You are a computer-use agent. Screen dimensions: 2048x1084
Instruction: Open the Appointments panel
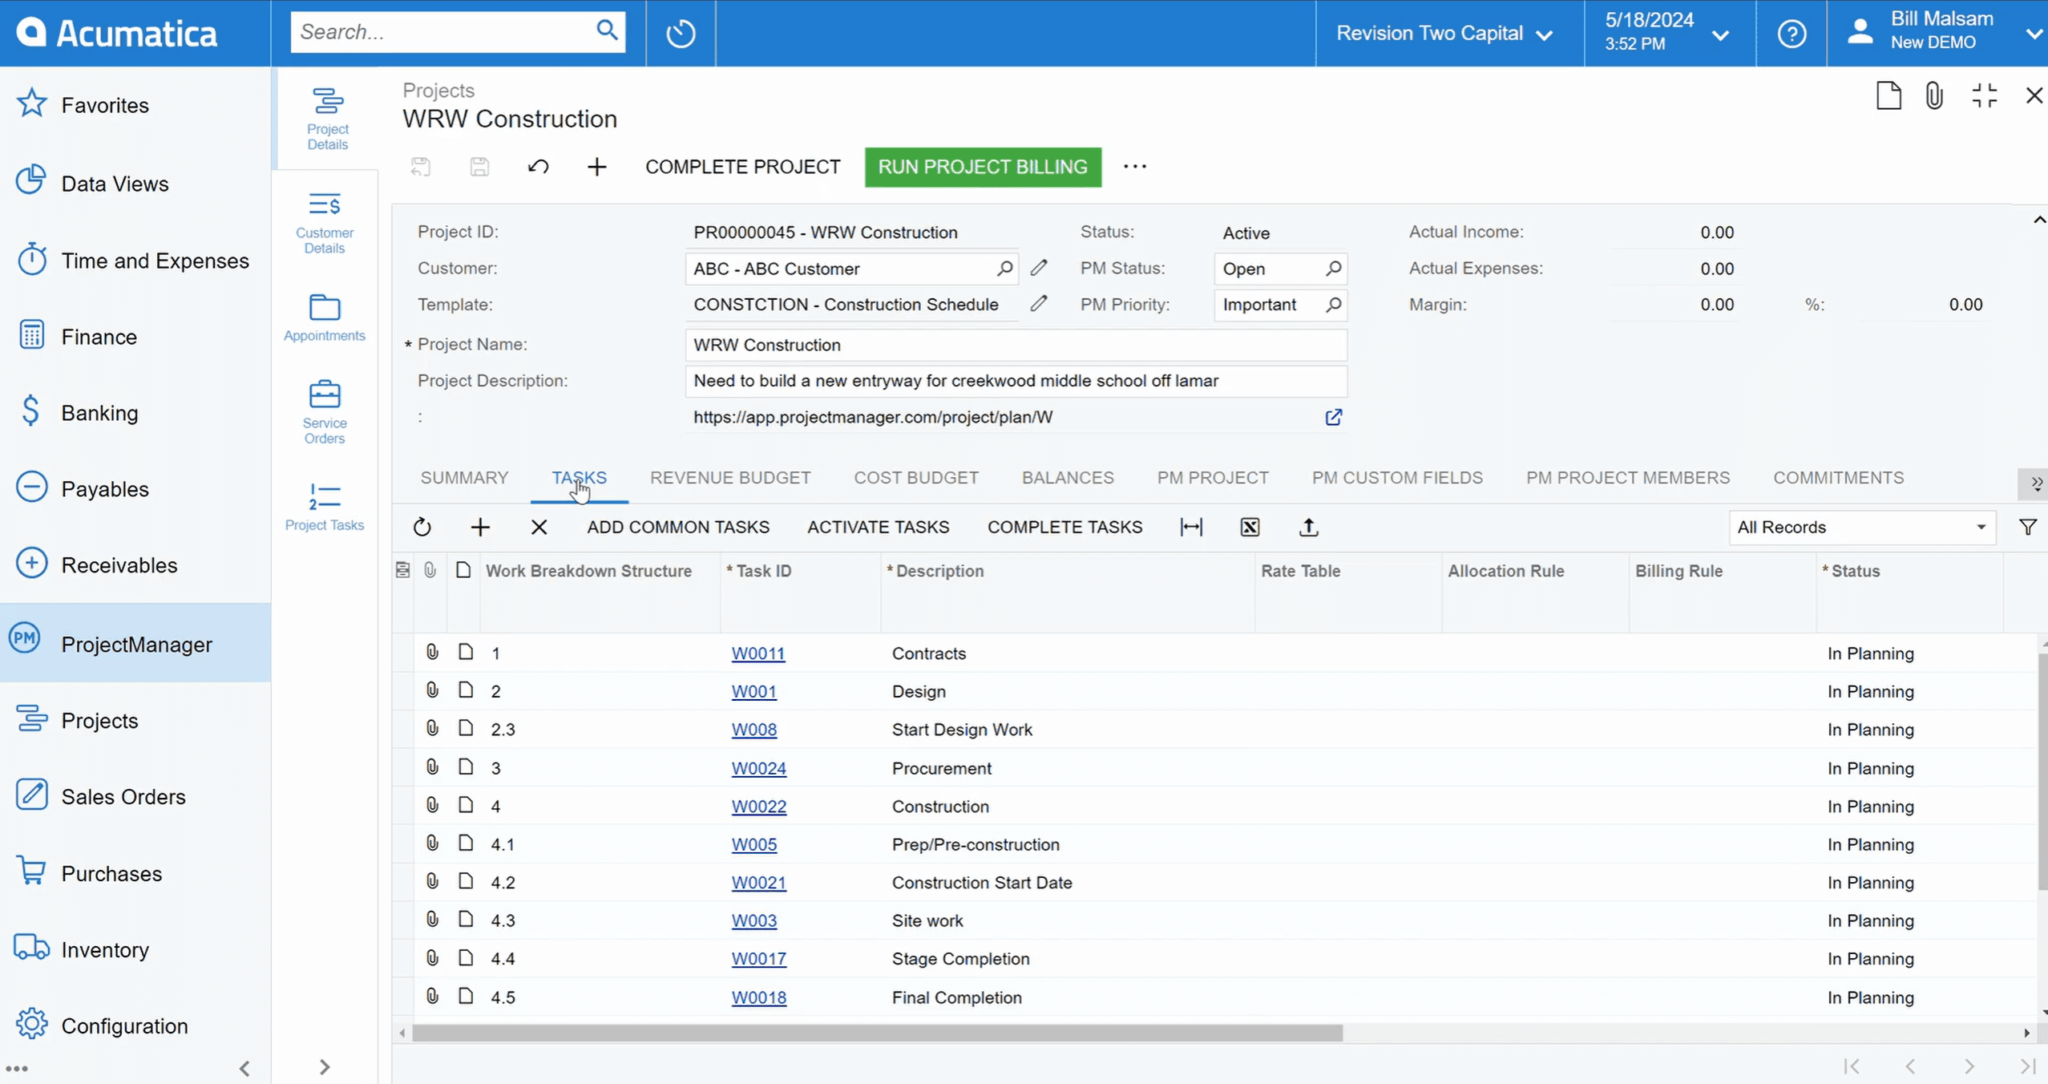323,315
